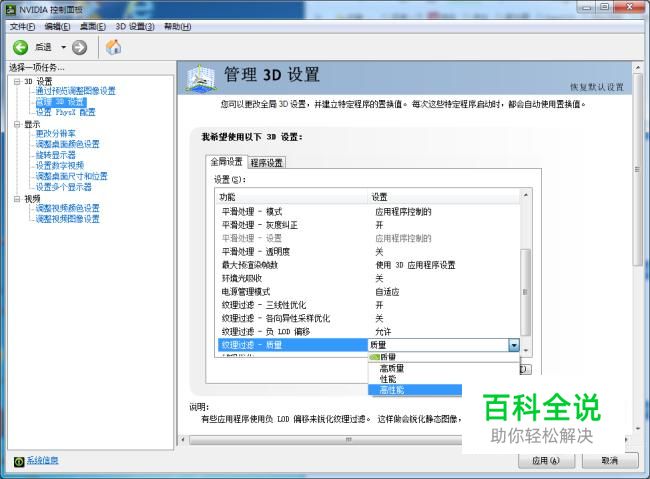Select 旋转显示器 tree item
Viewport: 650px width, 479px height.
56,155
